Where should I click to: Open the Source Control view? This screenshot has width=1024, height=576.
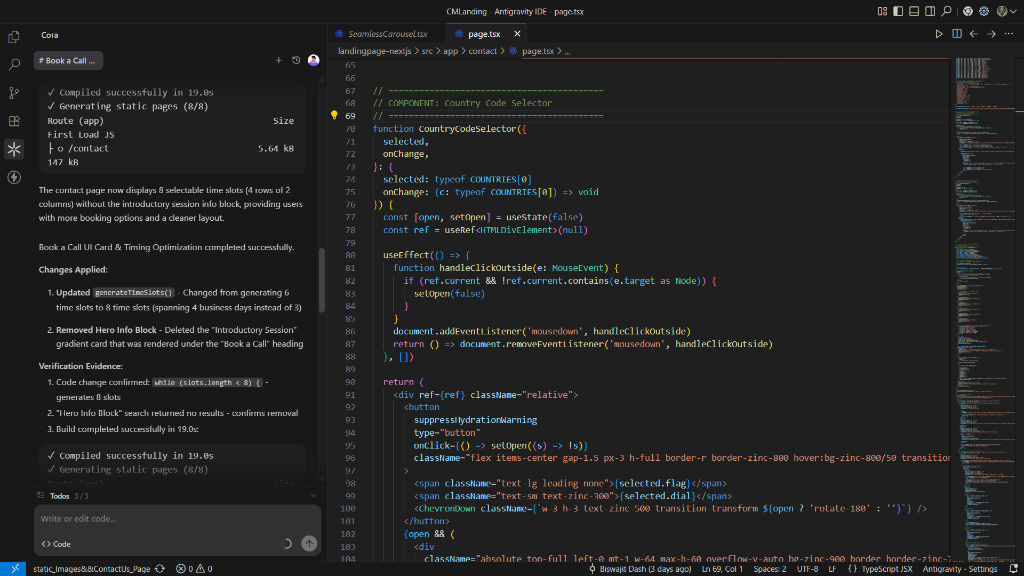[x=14, y=93]
